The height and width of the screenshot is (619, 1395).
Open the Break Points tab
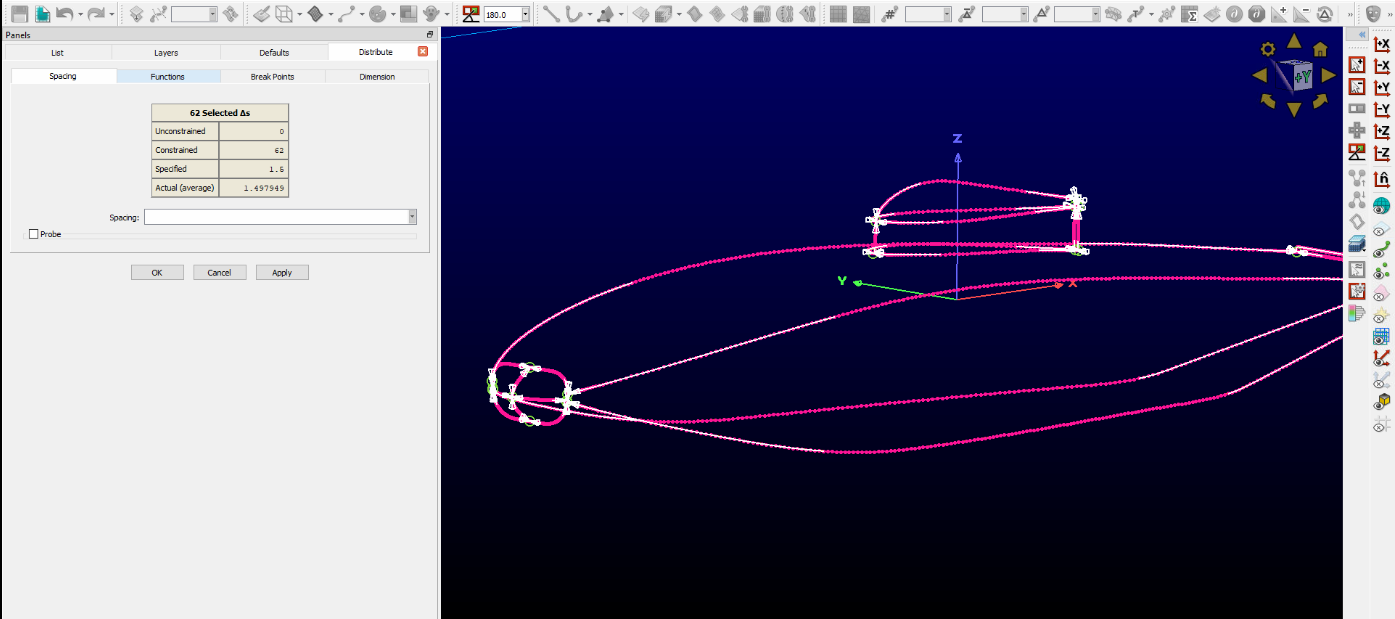[x=272, y=77]
